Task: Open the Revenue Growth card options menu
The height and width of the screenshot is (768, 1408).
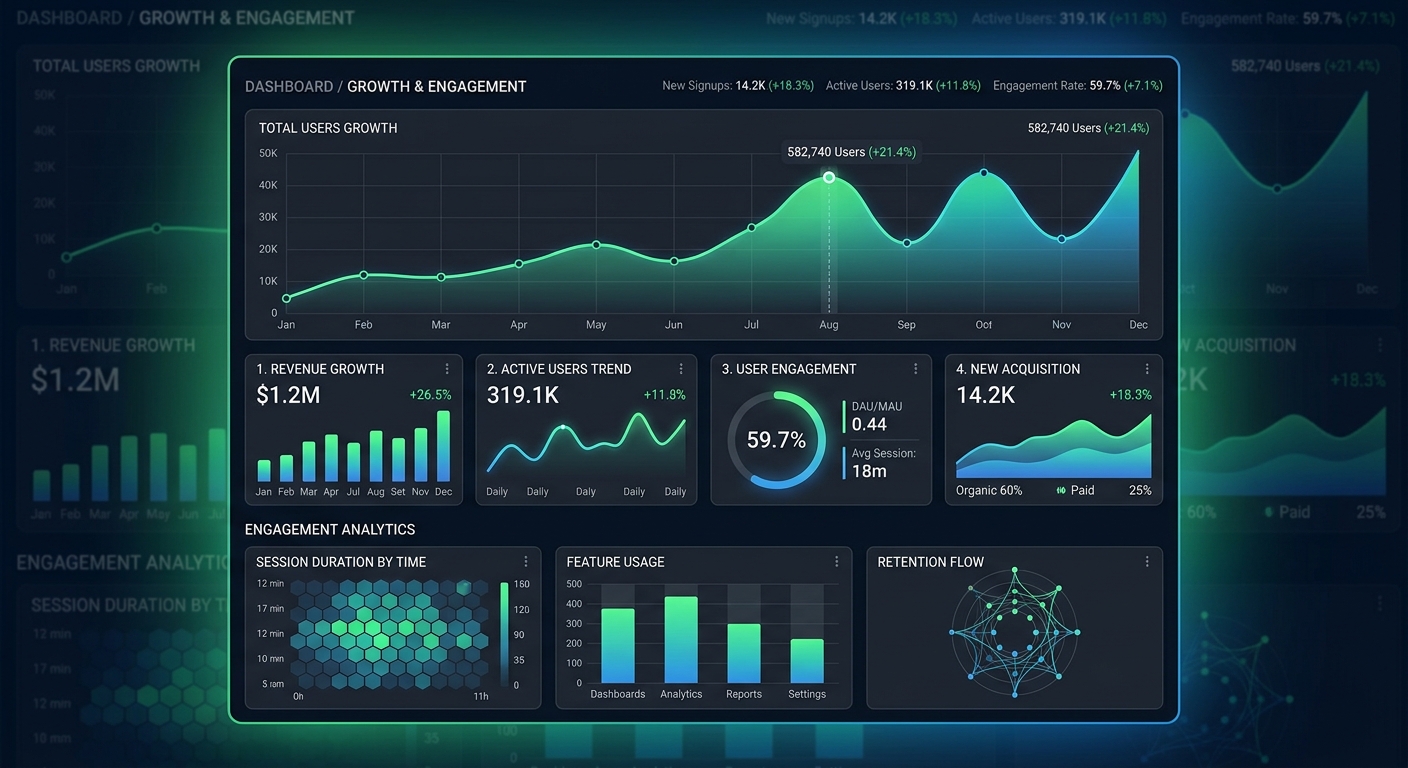Action: point(446,369)
